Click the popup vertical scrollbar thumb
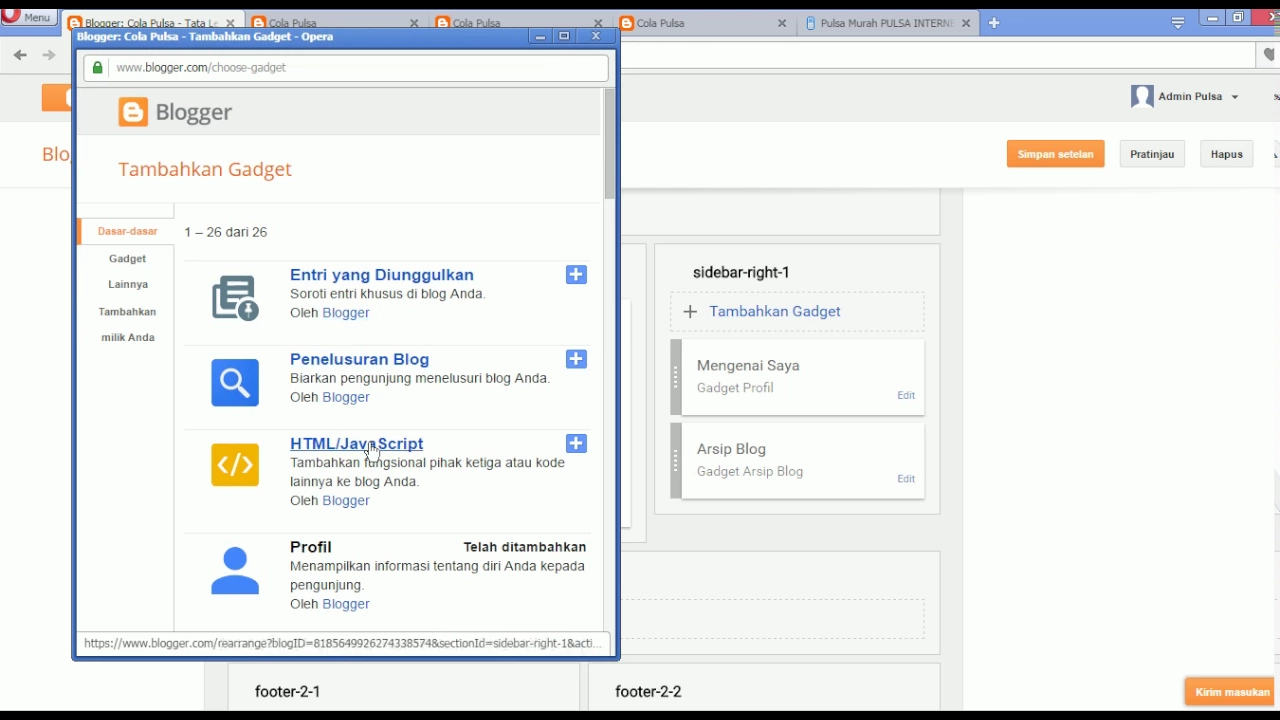1280x720 pixels. tap(609, 143)
